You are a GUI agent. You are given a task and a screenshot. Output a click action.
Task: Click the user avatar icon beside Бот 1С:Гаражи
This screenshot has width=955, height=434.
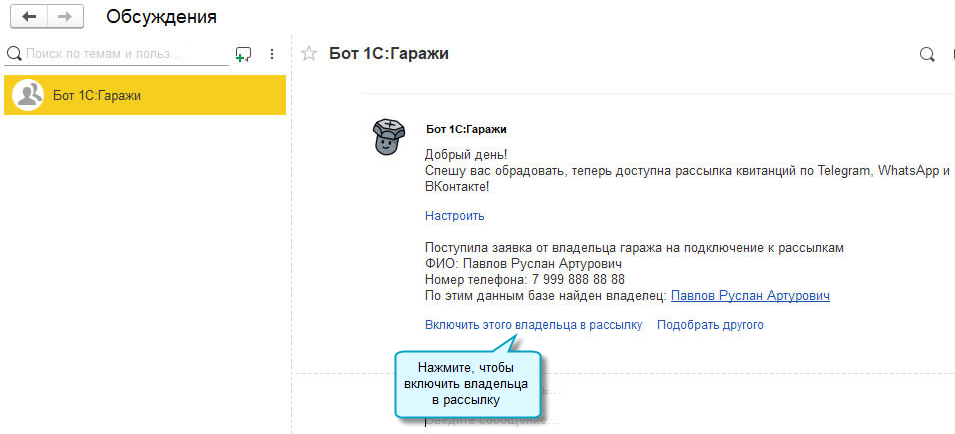(27, 95)
